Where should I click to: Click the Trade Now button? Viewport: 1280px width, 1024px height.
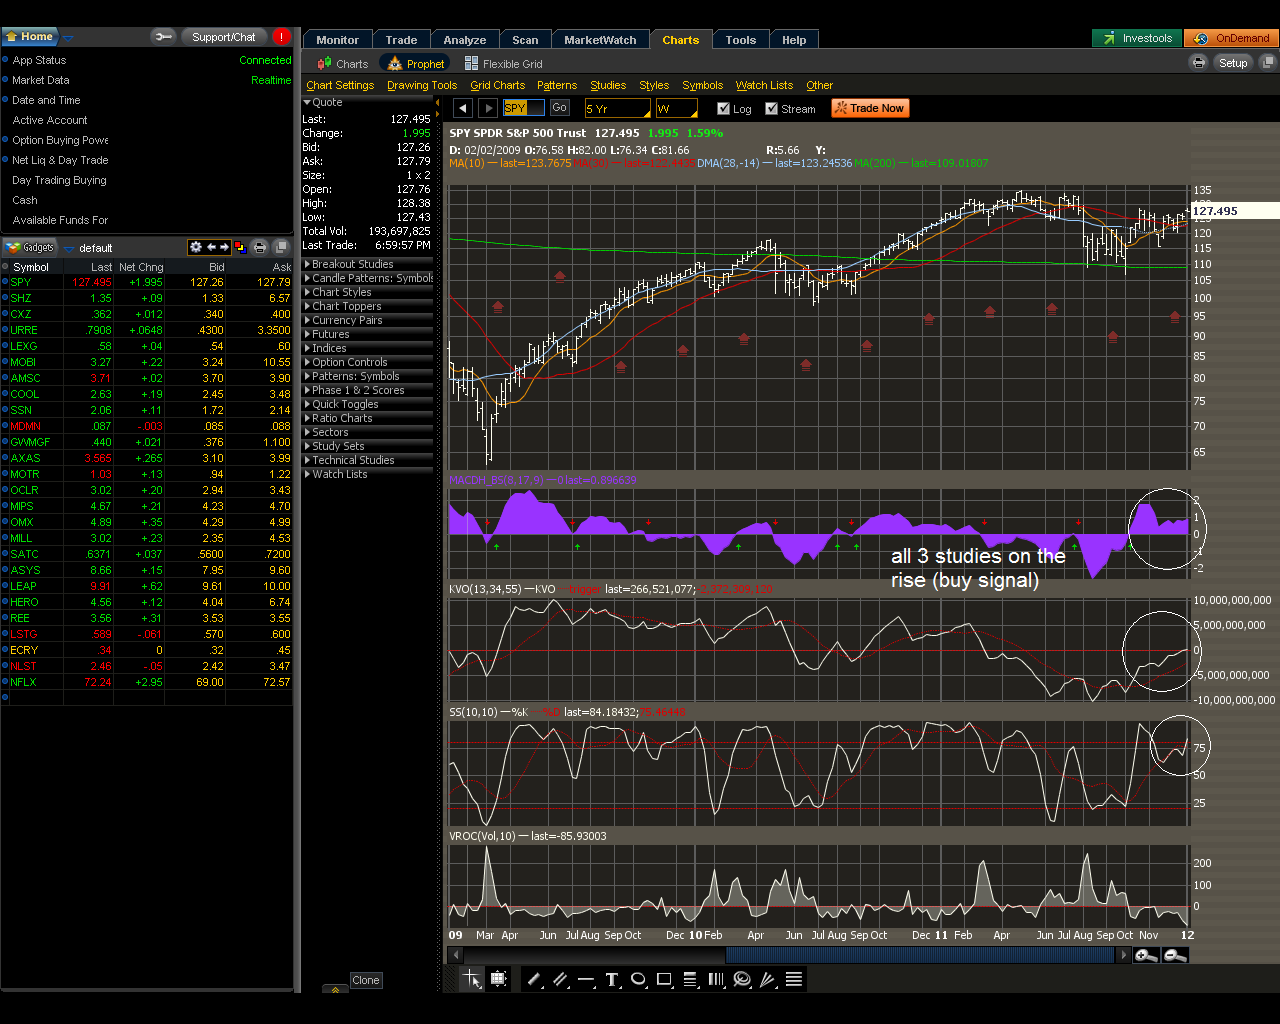870,108
